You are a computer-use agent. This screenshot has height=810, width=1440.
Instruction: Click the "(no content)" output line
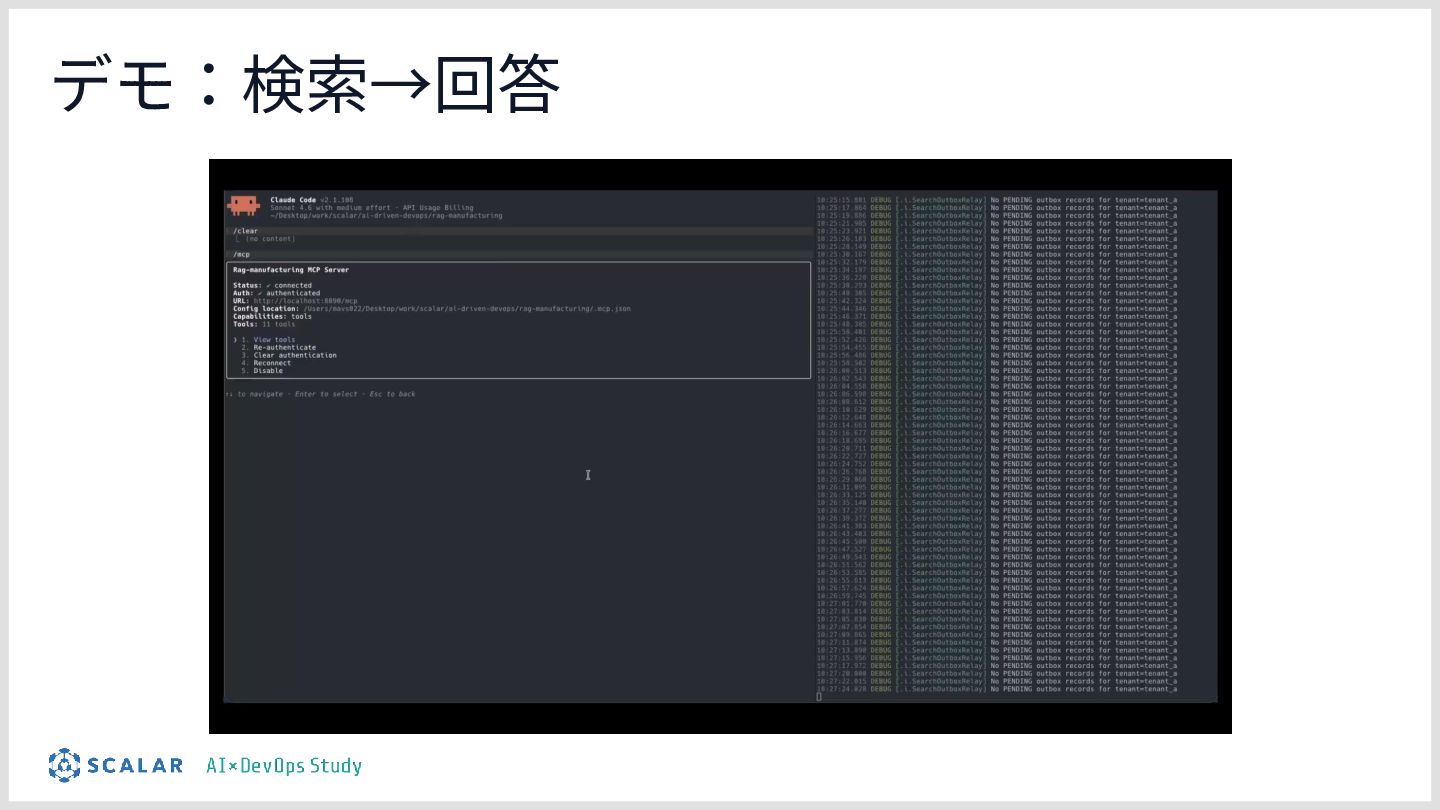pos(270,239)
